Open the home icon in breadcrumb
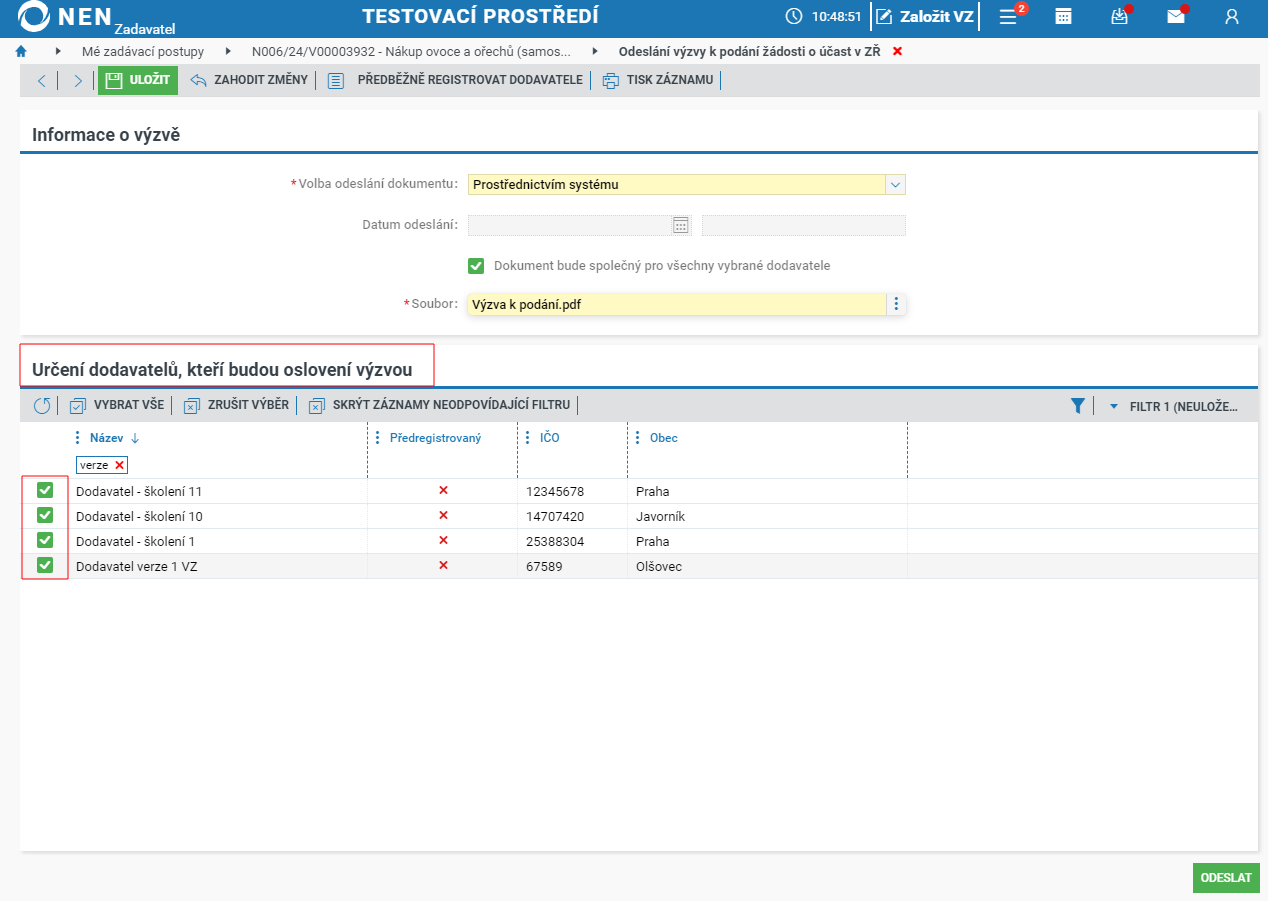1268x901 pixels. pyautogui.click(x=21, y=51)
